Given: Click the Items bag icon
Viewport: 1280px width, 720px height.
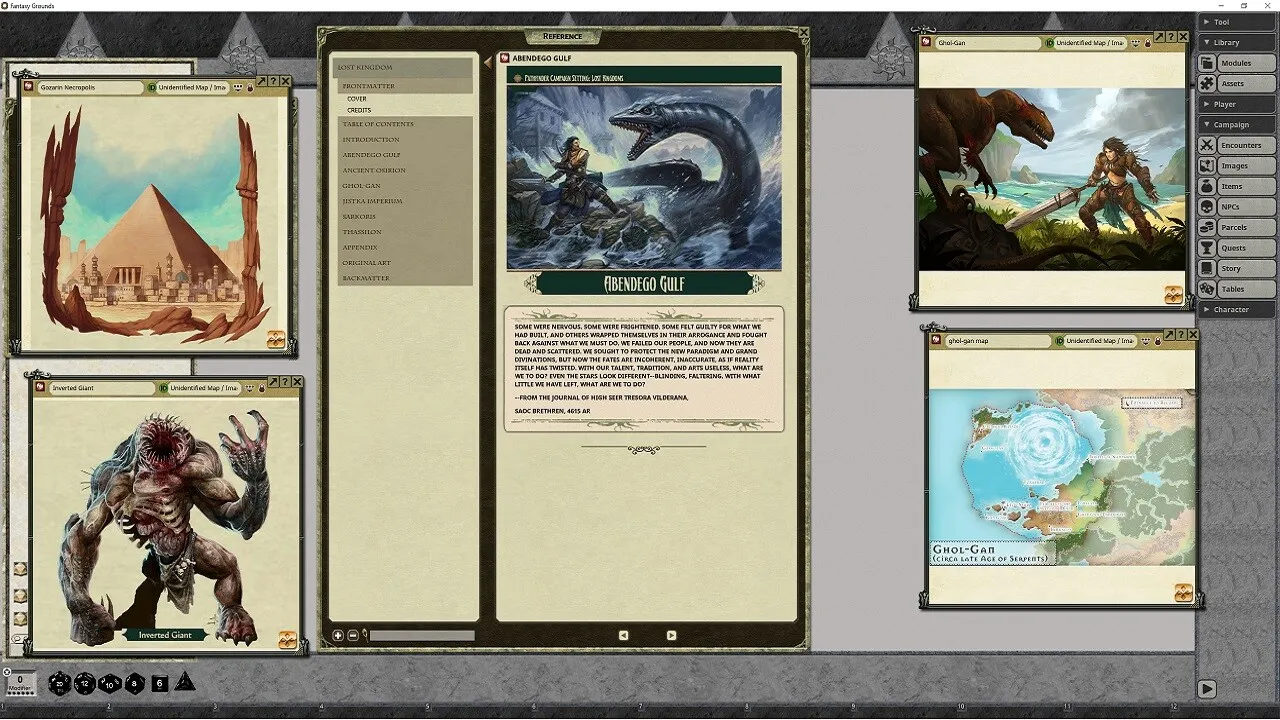Looking at the screenshot, I should (x=1207, y=186).
